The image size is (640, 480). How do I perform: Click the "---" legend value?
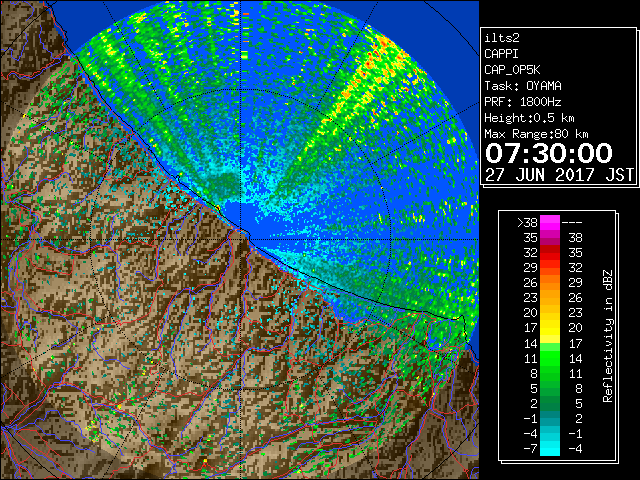click(x=572, y=222)
